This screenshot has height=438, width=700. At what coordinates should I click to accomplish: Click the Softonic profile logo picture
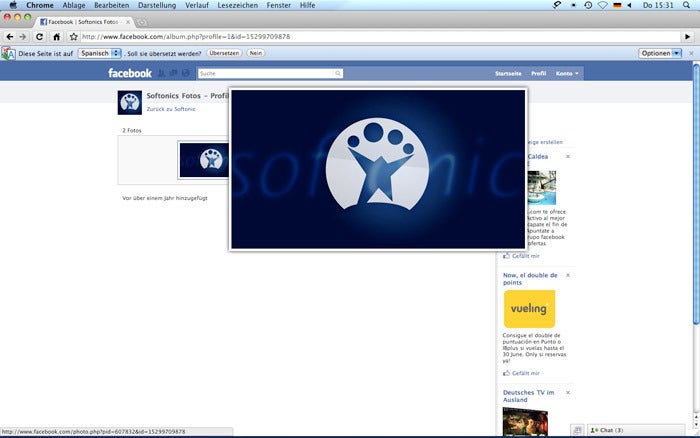(130, 102)
